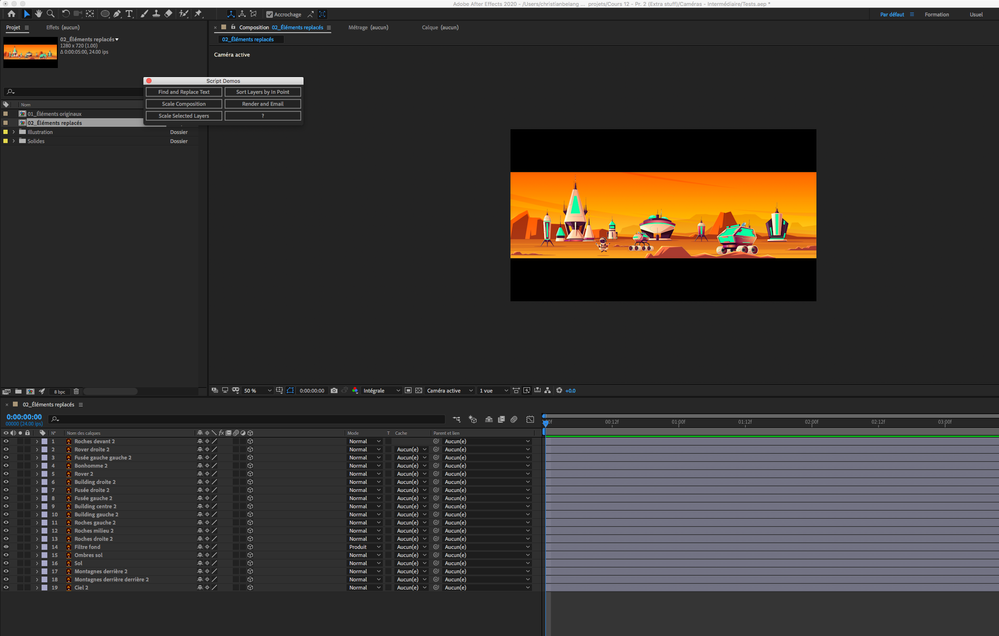Click the Render and Email button

point(262,103)
